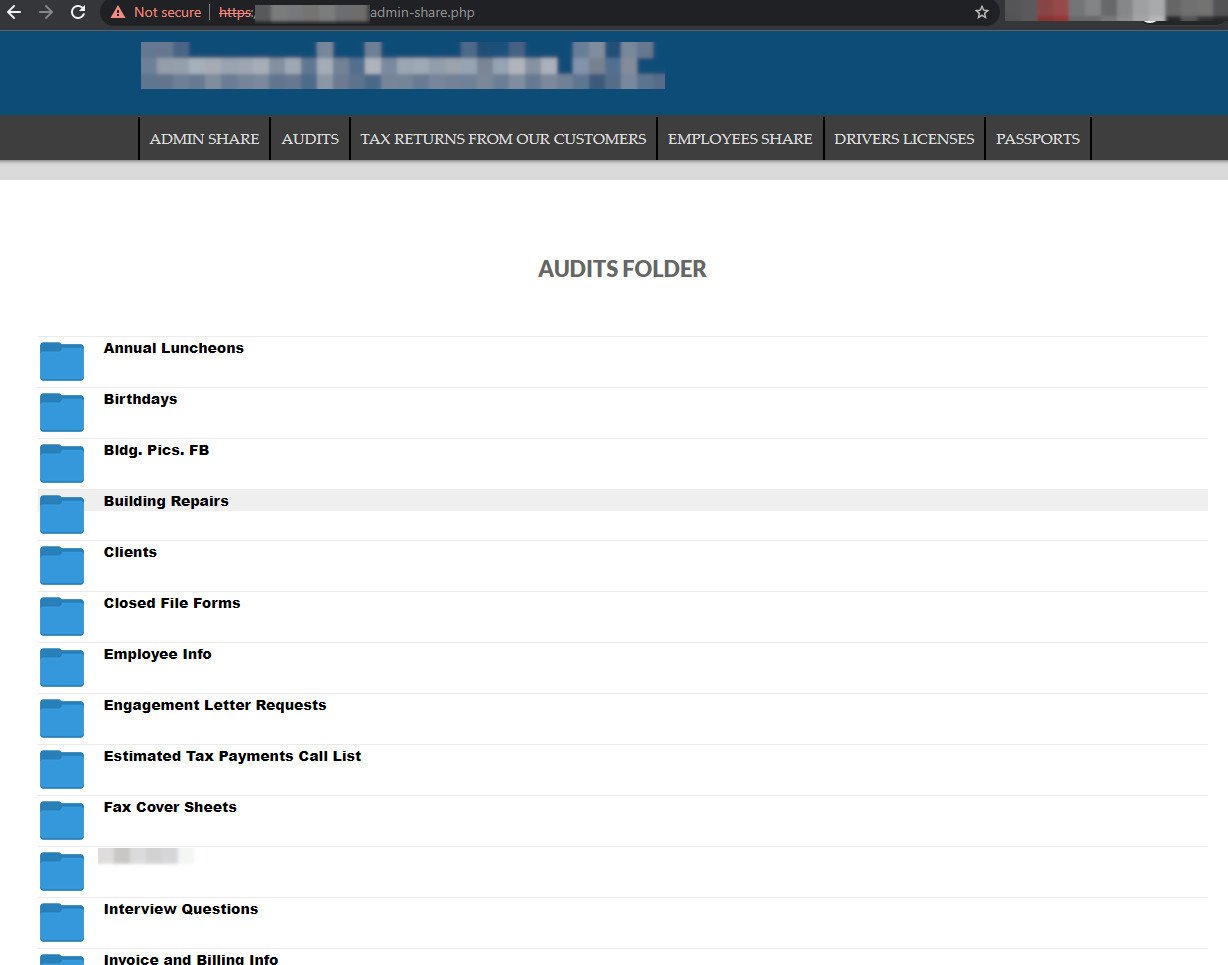Open the DRIVERS LICENSES section

pyautogui.click(x=904, y=138)
